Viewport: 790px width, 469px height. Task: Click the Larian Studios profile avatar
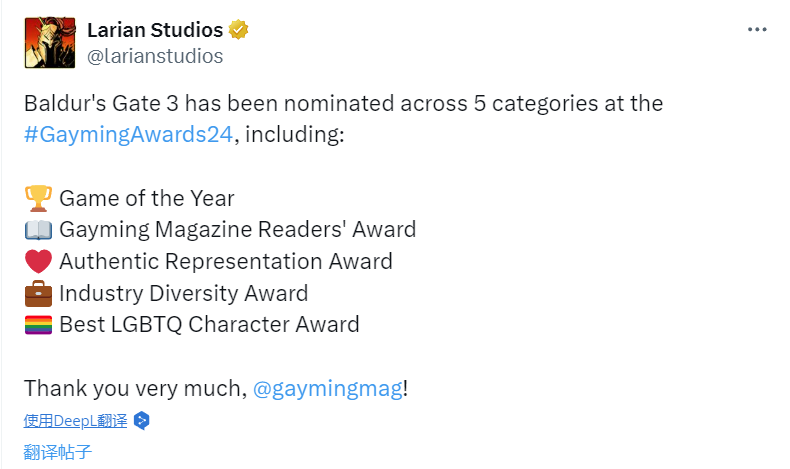click(47, 42)
